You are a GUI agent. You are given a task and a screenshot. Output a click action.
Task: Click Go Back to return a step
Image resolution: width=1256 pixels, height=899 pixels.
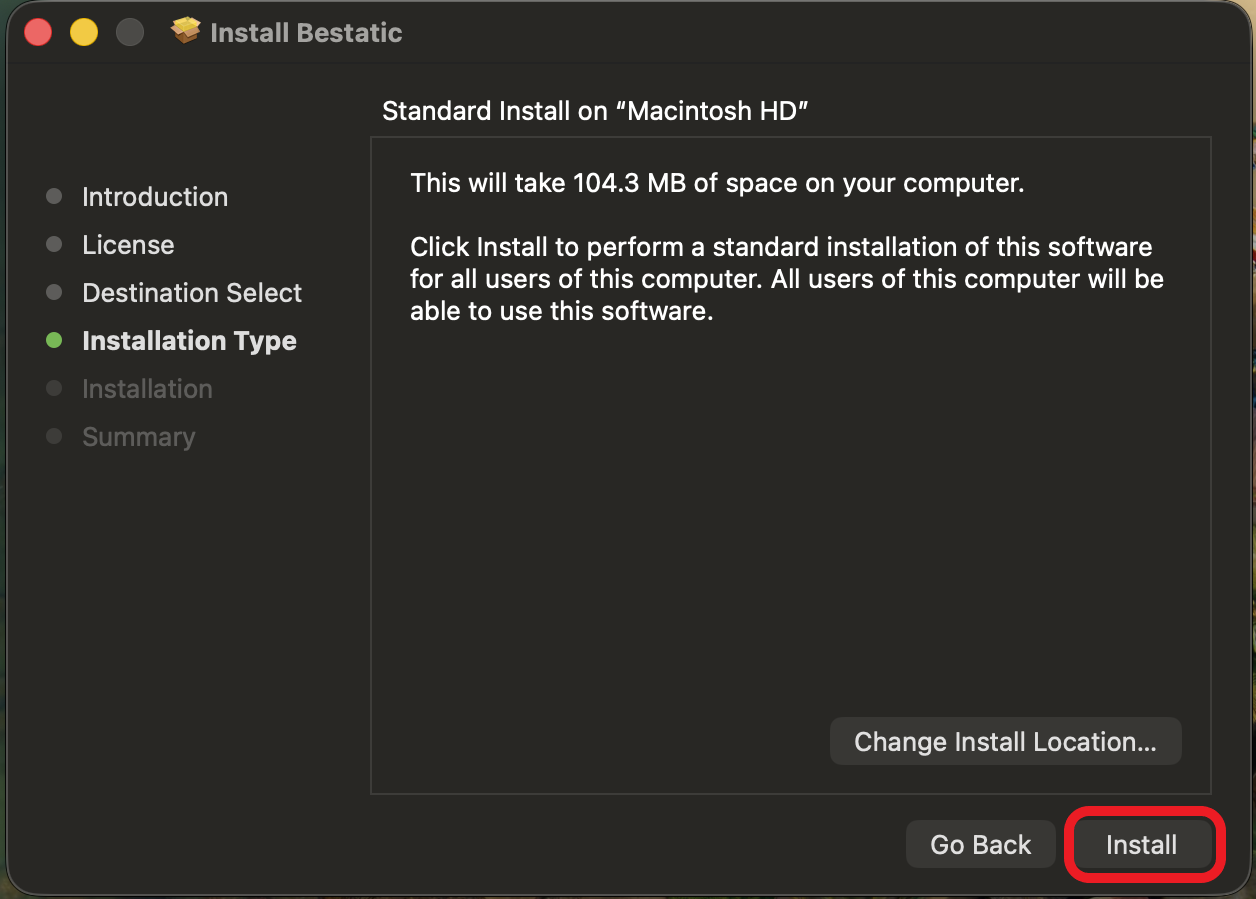point(980,844)
